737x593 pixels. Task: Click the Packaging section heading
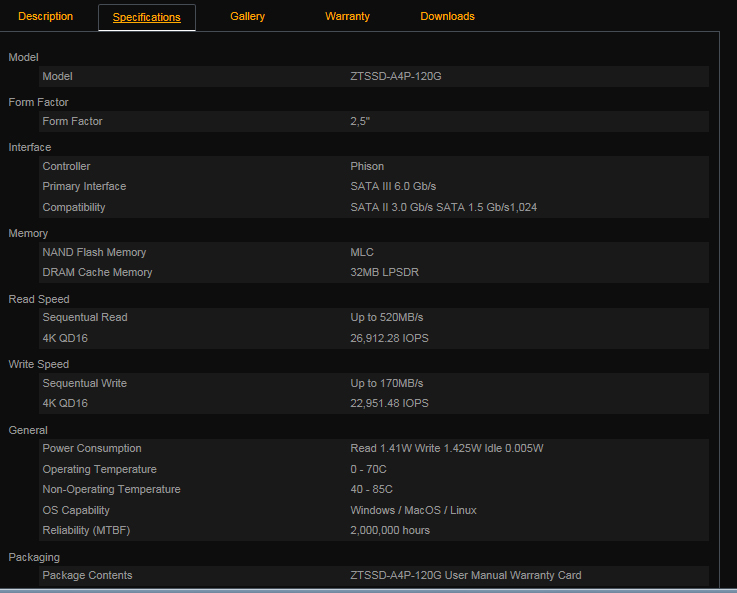tap(34, 557)
